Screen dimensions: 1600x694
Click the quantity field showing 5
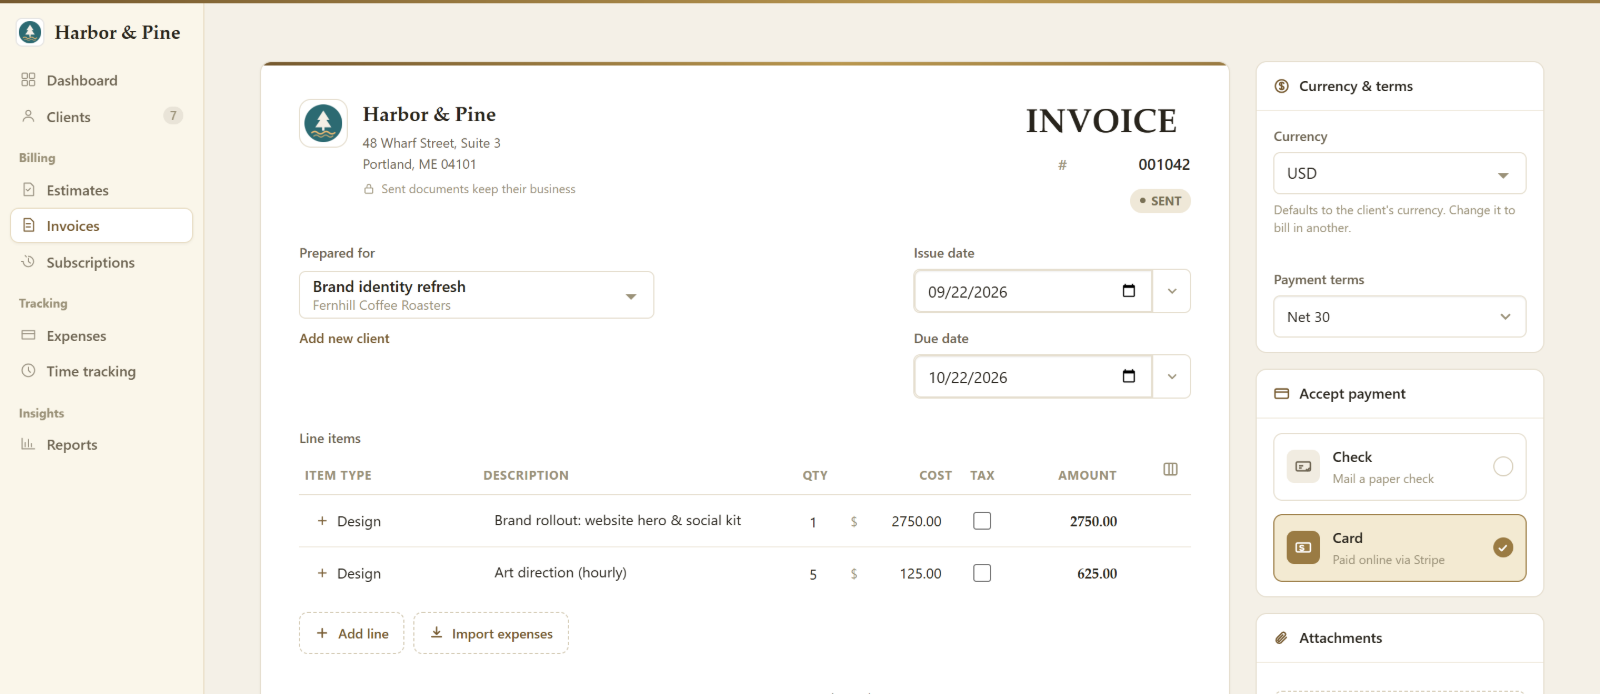(813, 574)
